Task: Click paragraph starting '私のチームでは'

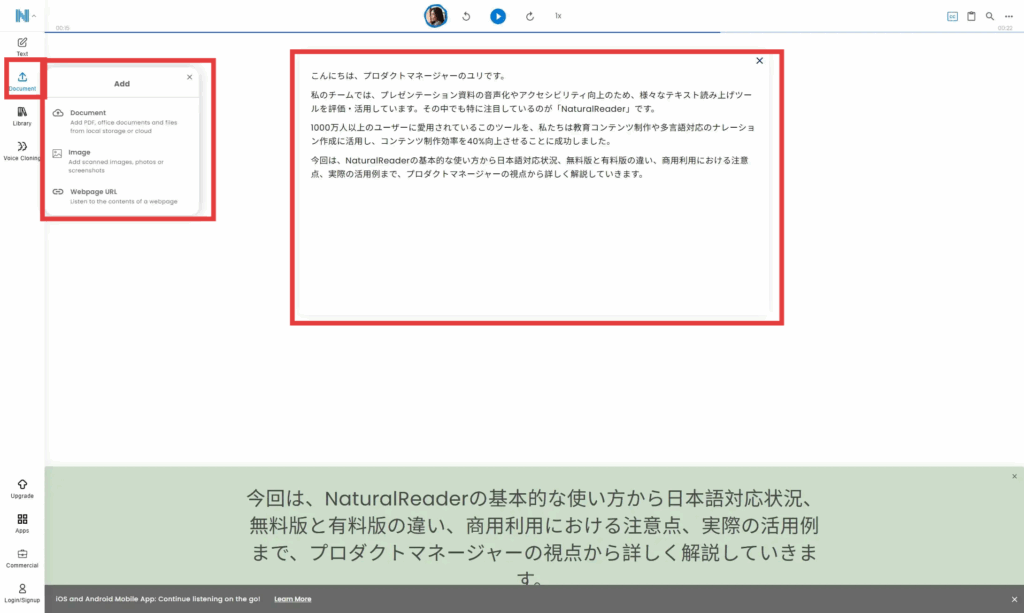Action: pyautogui.click(x=532, y=102)
